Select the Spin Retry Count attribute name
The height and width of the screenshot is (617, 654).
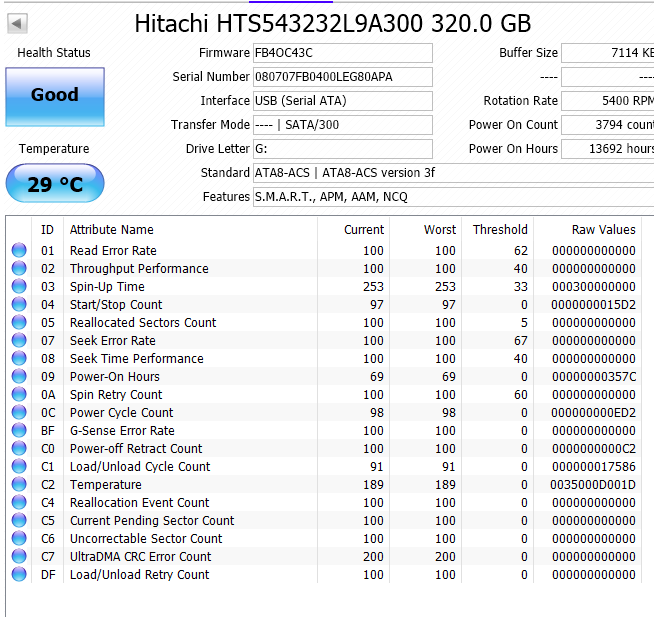[x=116, y=395]
